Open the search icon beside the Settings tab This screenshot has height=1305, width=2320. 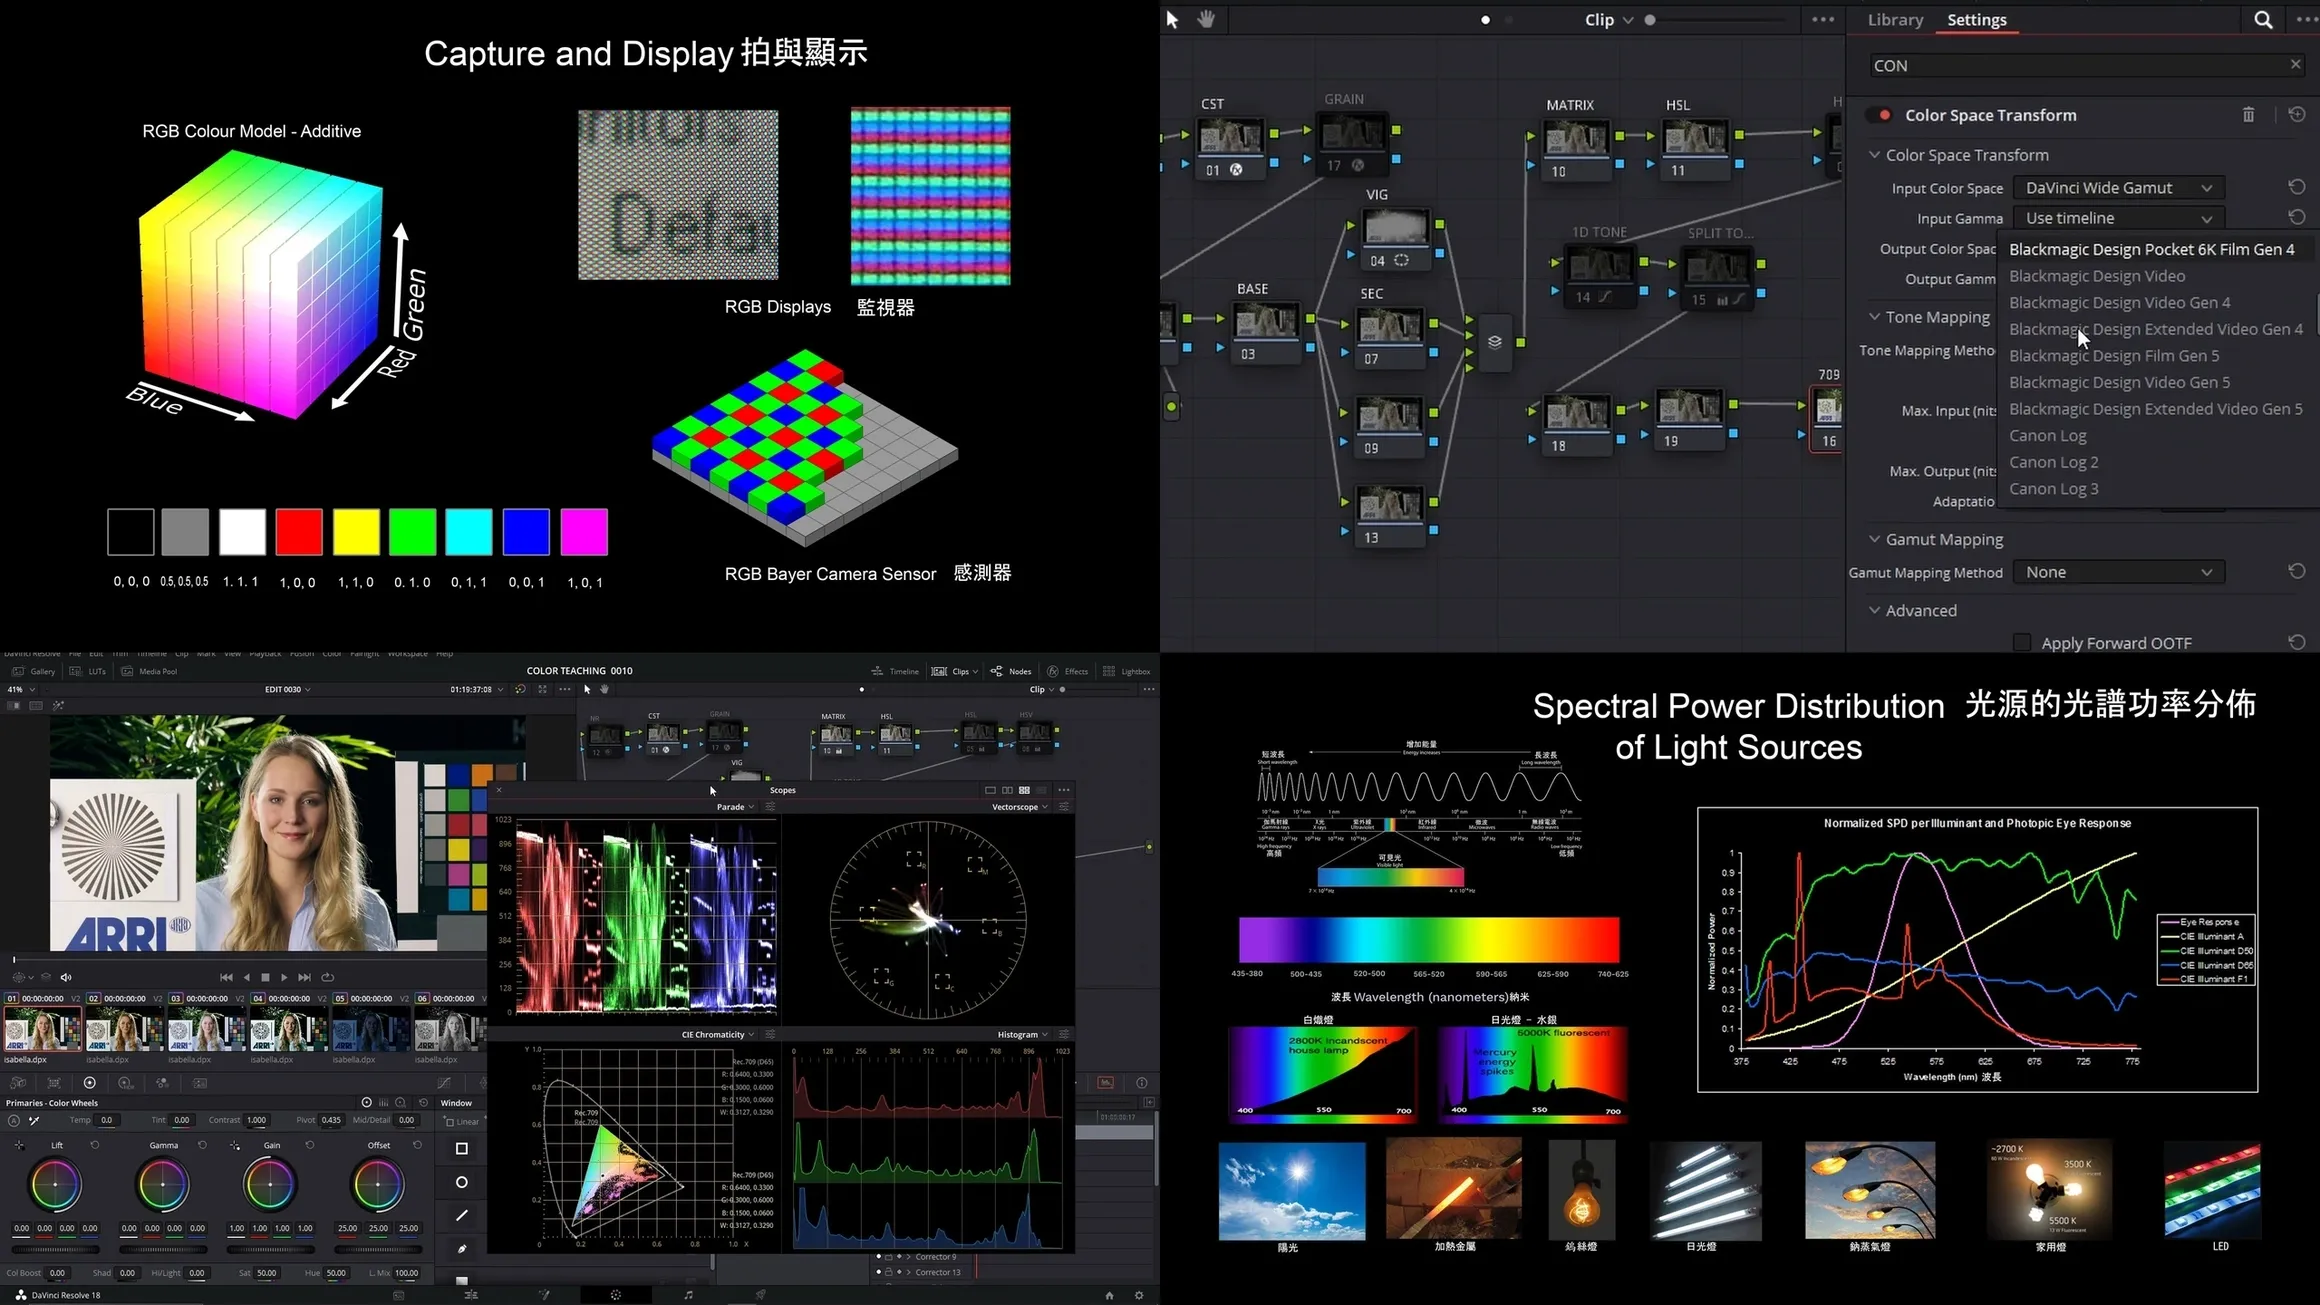(2263, 20)
